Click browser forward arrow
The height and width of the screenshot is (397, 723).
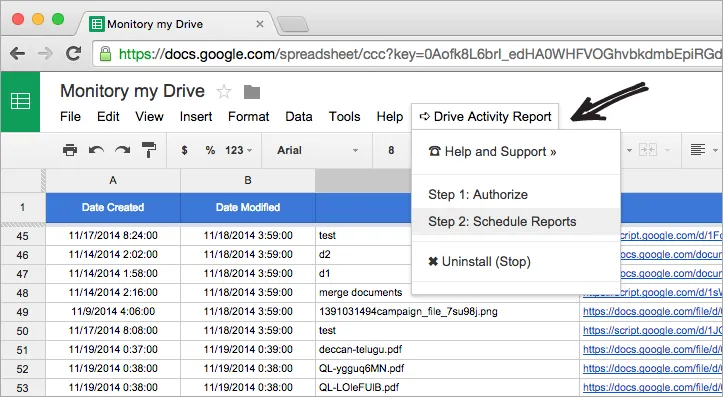[x=45, y=54]
